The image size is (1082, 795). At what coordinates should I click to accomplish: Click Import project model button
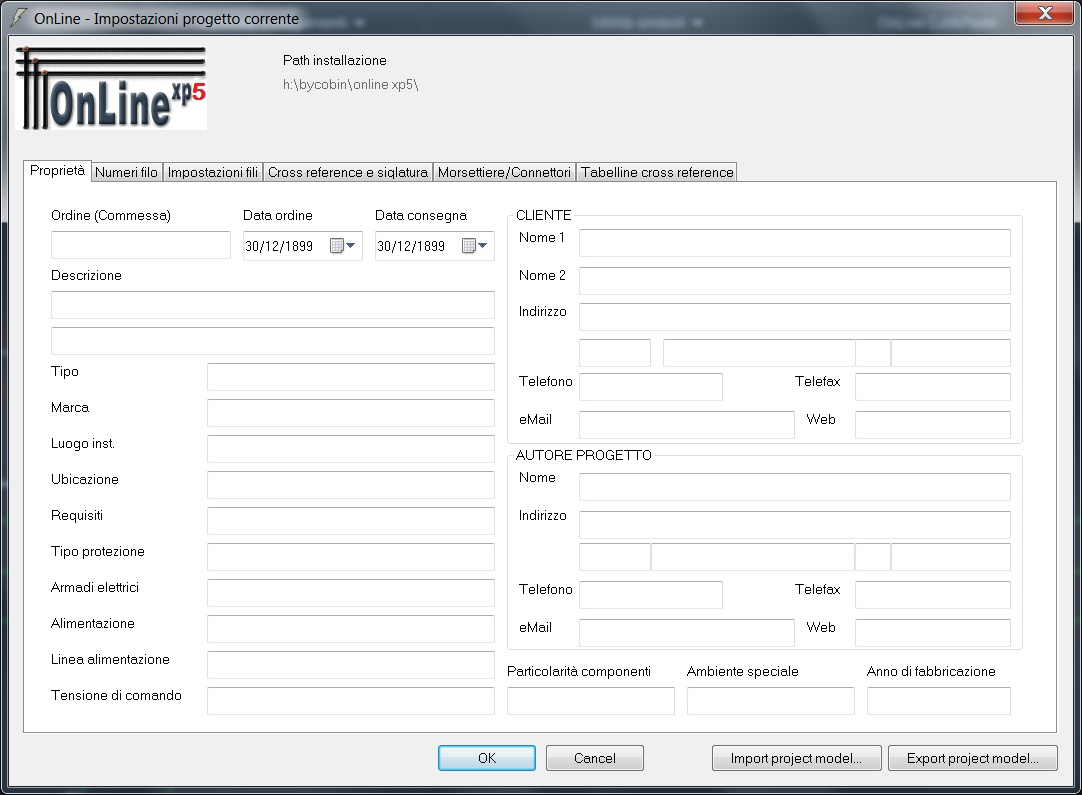coord(796,758)
